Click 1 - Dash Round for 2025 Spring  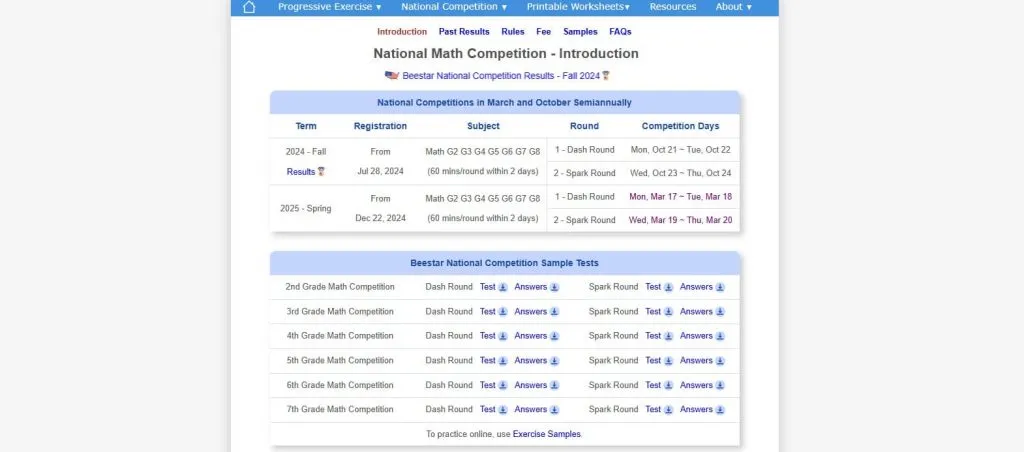click(584, 197)
